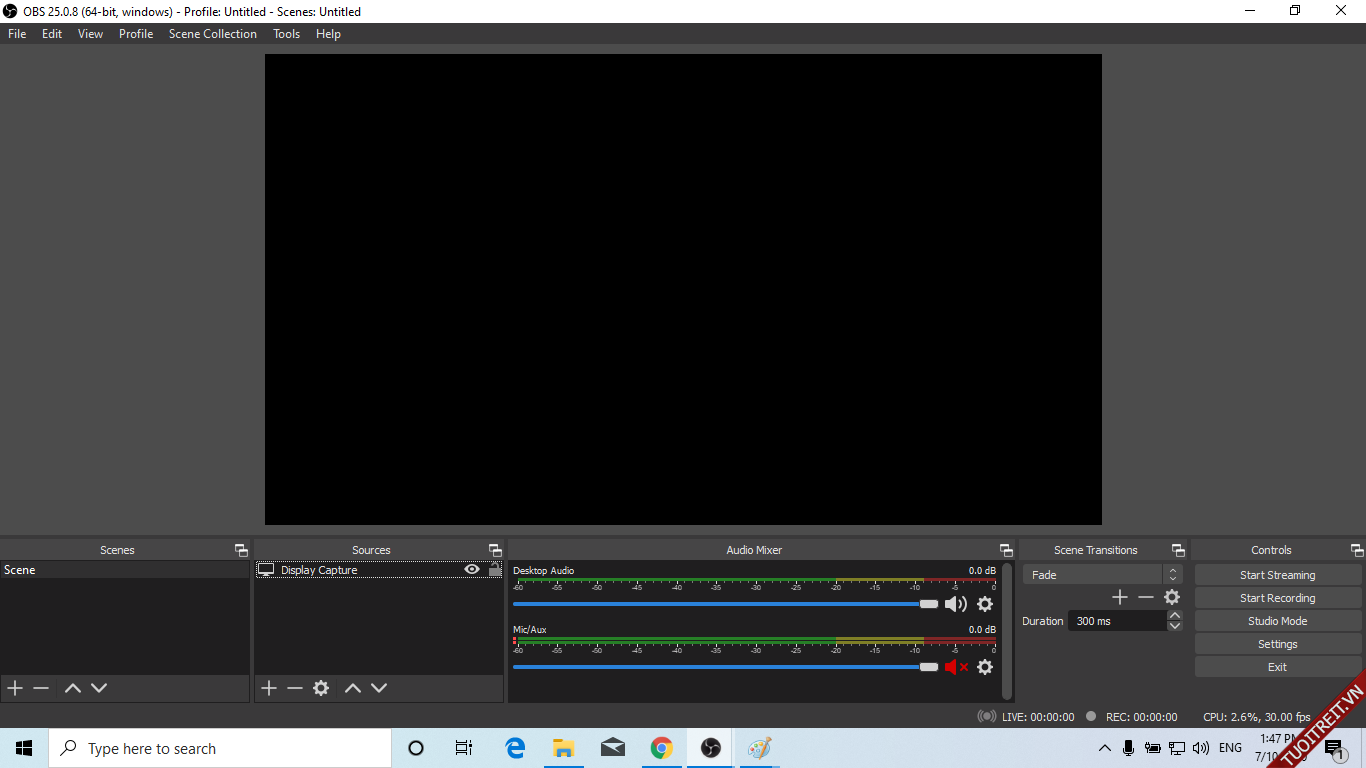Open source properties gear in Sources panel
1366x768 pixels.
[321, 688]
